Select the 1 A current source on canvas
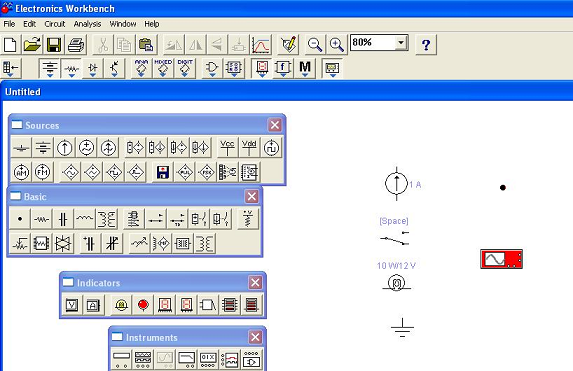The image size is (573, 371). tap(396, 183)
